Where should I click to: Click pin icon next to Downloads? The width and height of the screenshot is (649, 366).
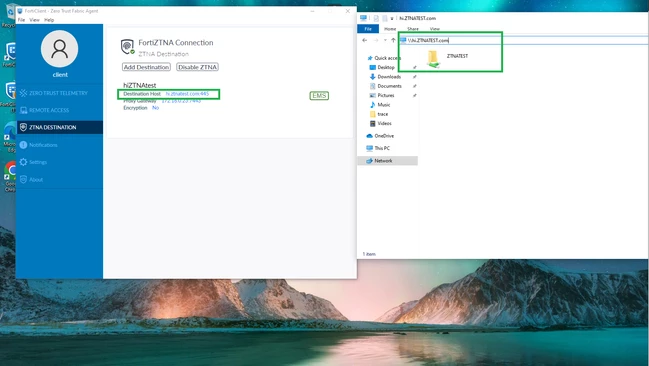414,77
